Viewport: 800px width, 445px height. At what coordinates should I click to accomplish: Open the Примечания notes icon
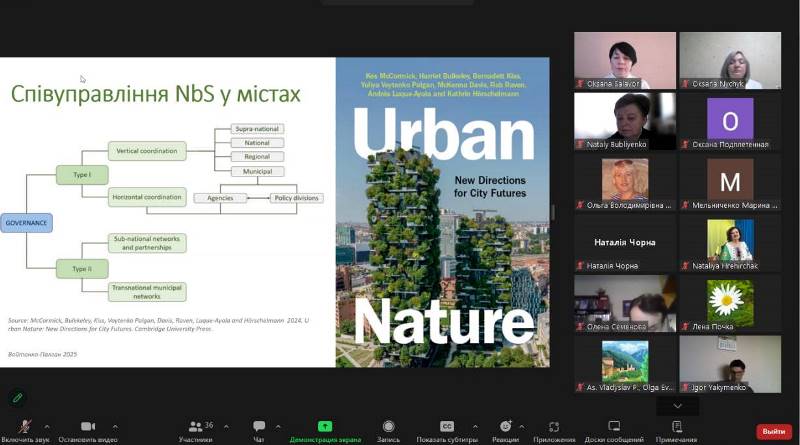[x=677, y=427]
